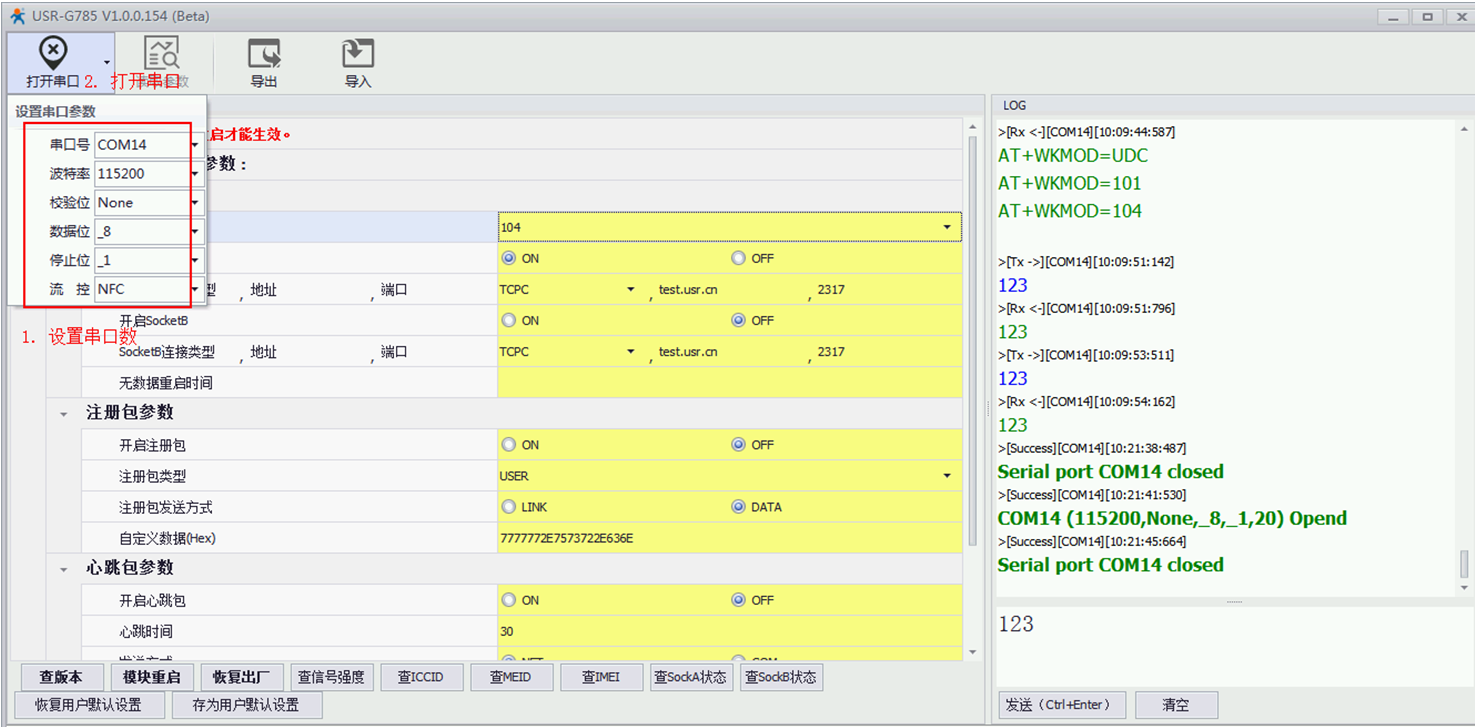Collapse the 注册包参数 section
This screenshot has height=727, width=1475.
[64, 413]
